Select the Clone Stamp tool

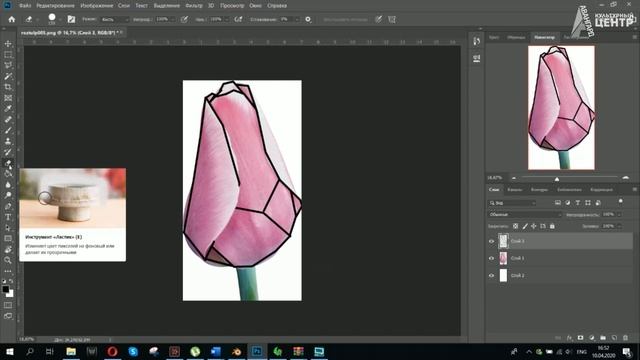click(x=8, y=141)
